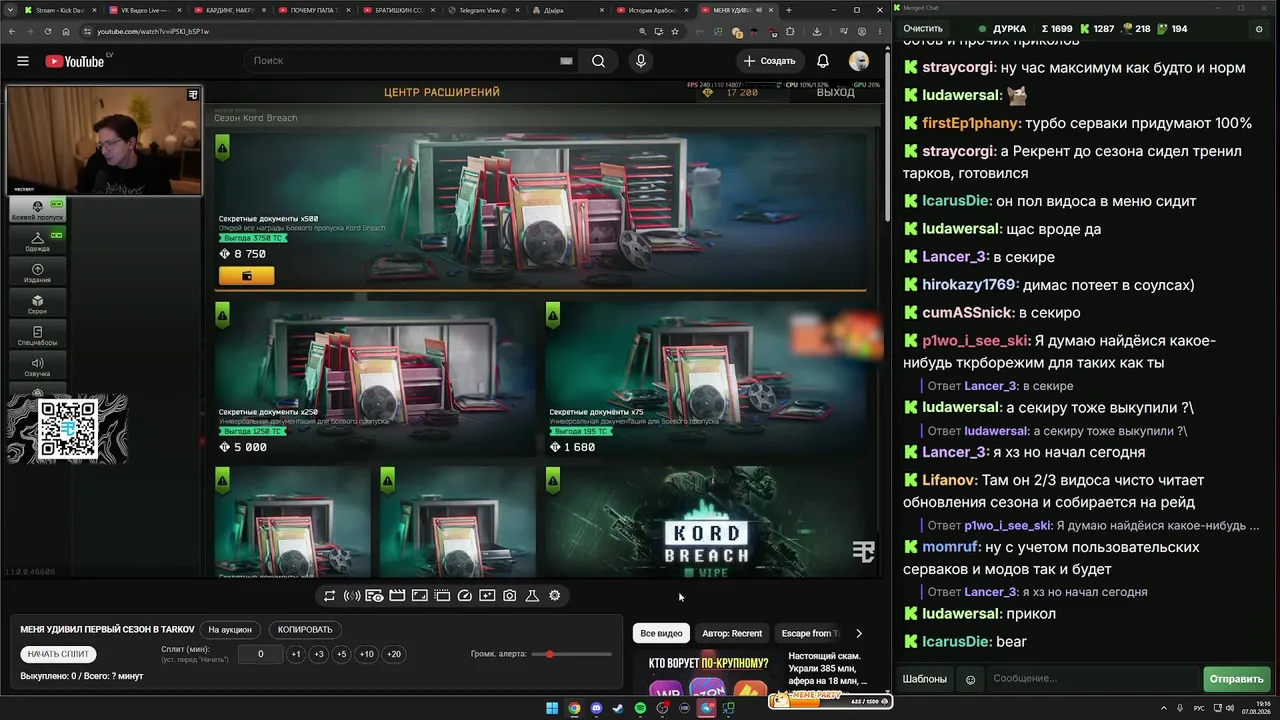The image size is (1280, 720).
Task: Open the Боевой пропуск category
Action: point(37,210)
